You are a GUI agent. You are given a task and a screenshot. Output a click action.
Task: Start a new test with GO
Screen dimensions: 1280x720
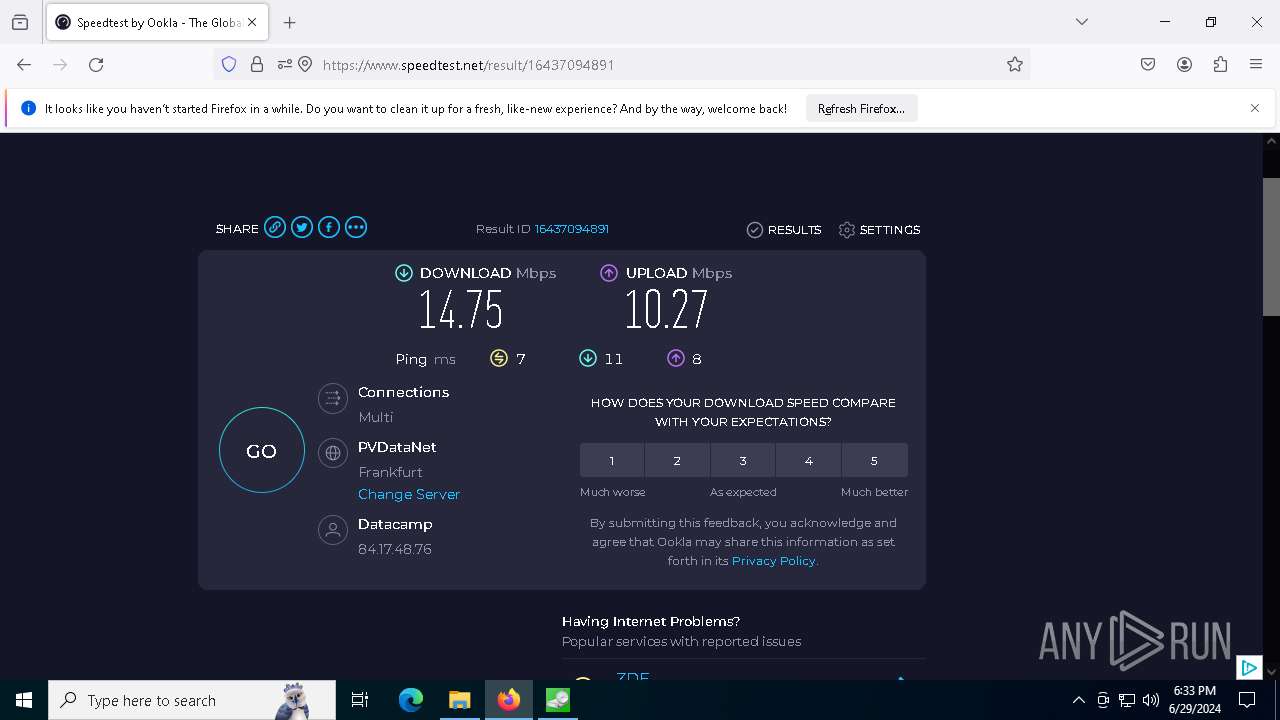[262, 450]
